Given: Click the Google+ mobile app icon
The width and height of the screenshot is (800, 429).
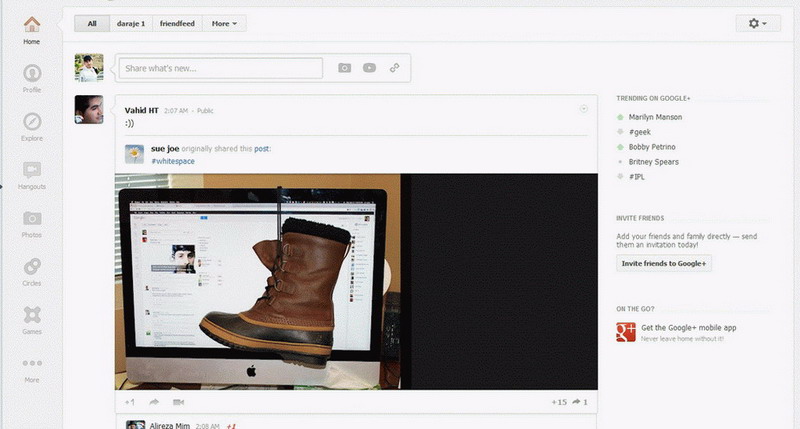Looking at the screenshot, I should tap(626, 332).
